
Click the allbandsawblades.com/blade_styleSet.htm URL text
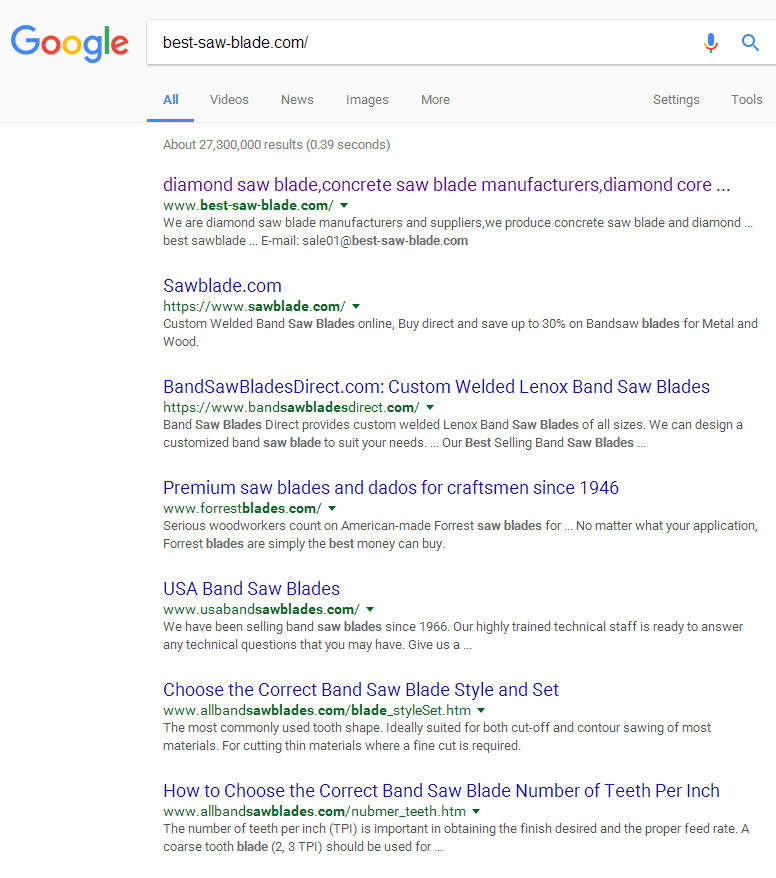[x=317, y=711]
